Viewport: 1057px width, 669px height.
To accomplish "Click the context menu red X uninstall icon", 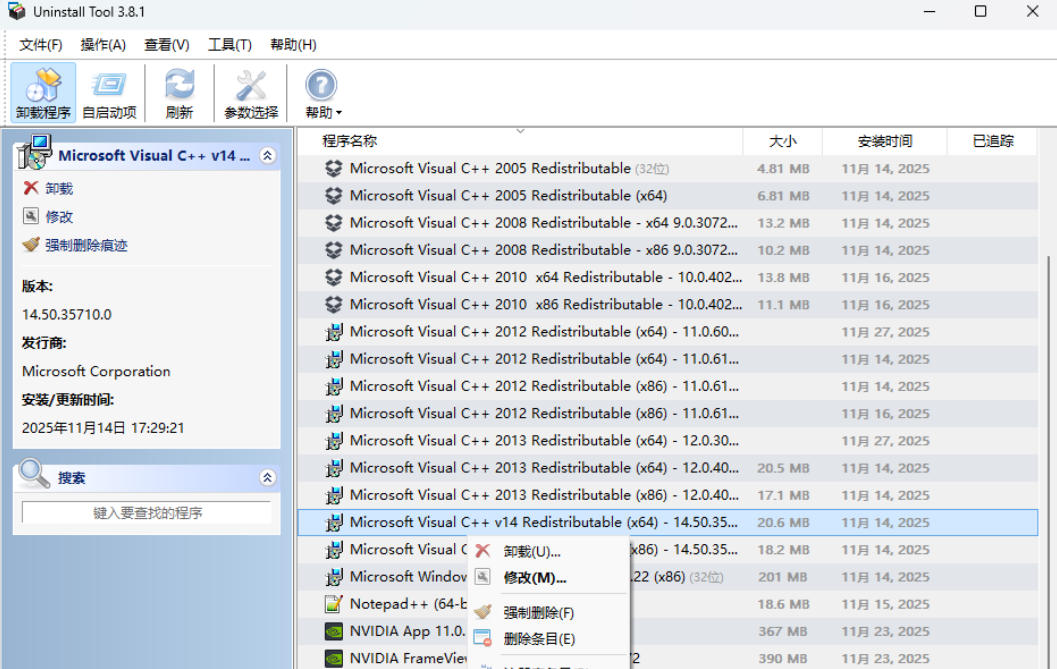I will point(483,551).
